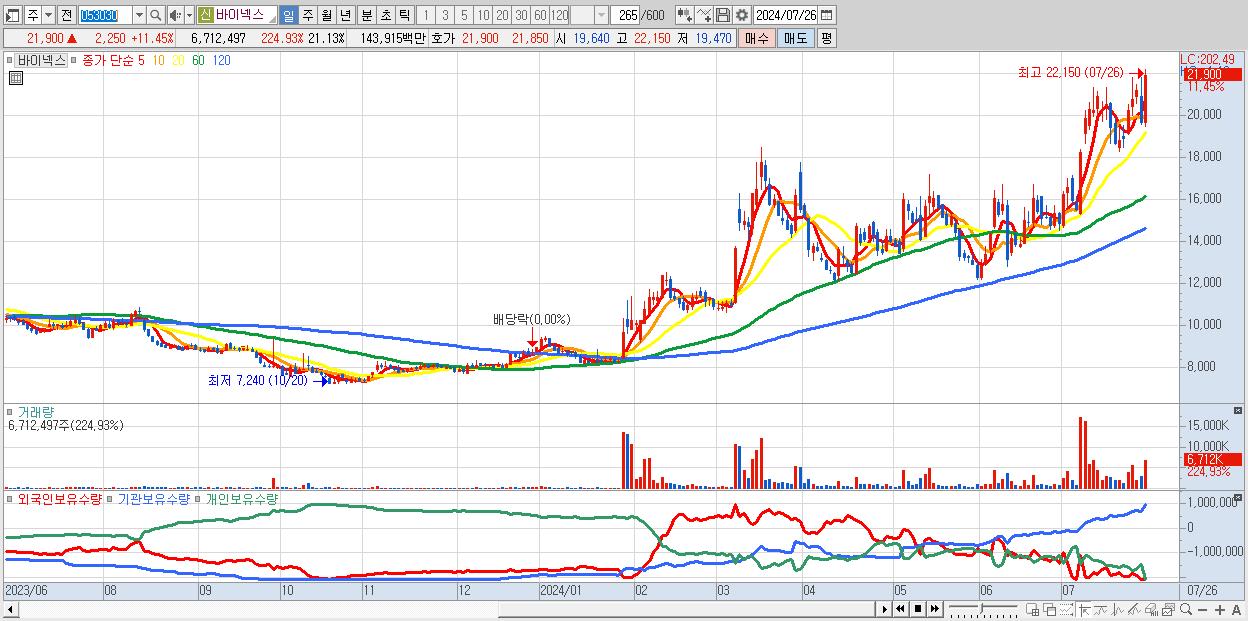Select the 틱 tick chart tab
The image size is (1248, 621).
pyautogui.click(x=404, y=15)
